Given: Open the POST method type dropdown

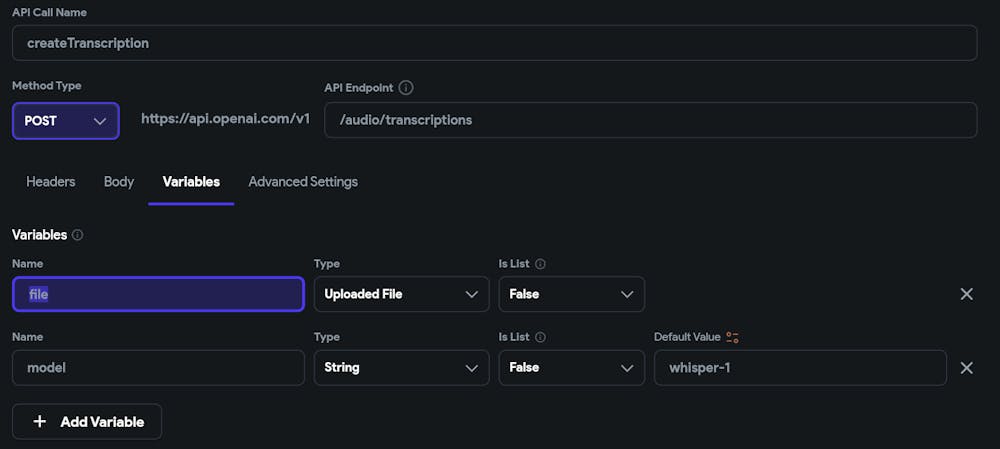Looking at the screenshot, I should (66, 121).
